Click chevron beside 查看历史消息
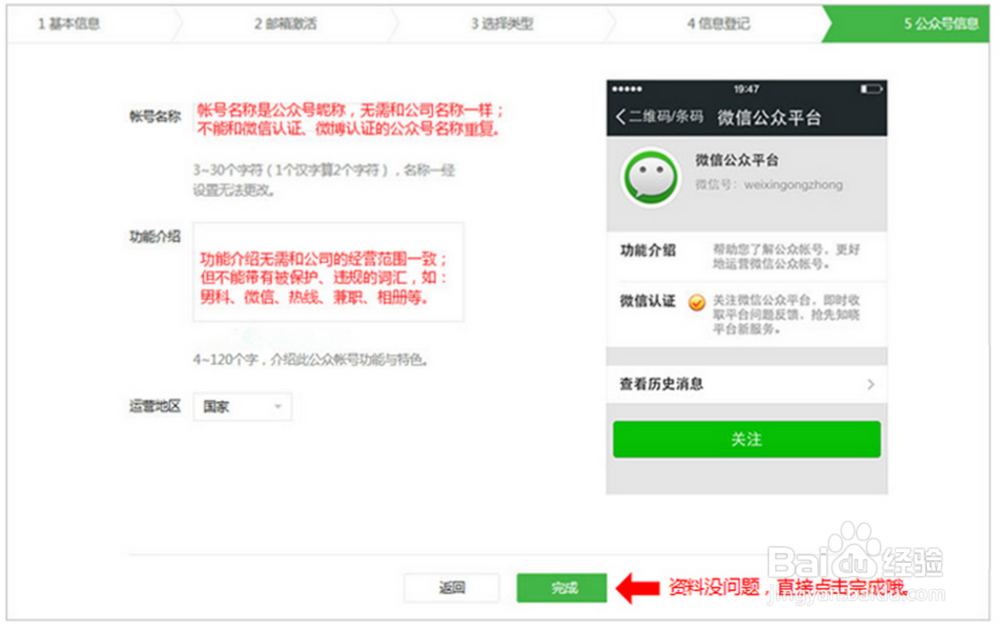1000x628 pixels. click(x=871, y=384)
